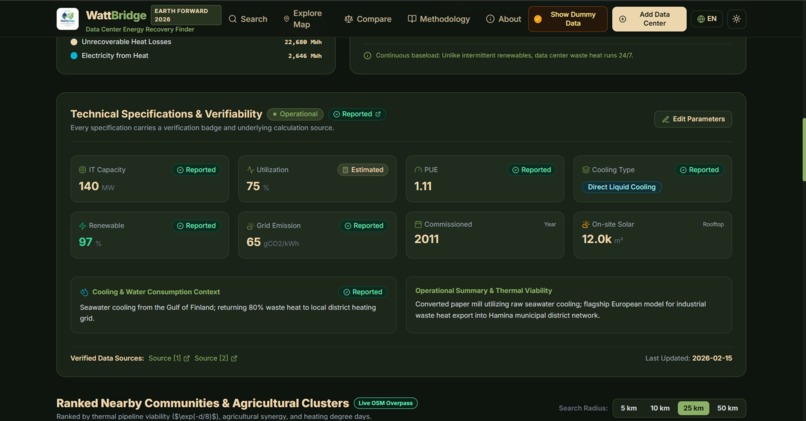
Task: Click the Reported badge in Renewable card
Action: (x=196, y=226)
